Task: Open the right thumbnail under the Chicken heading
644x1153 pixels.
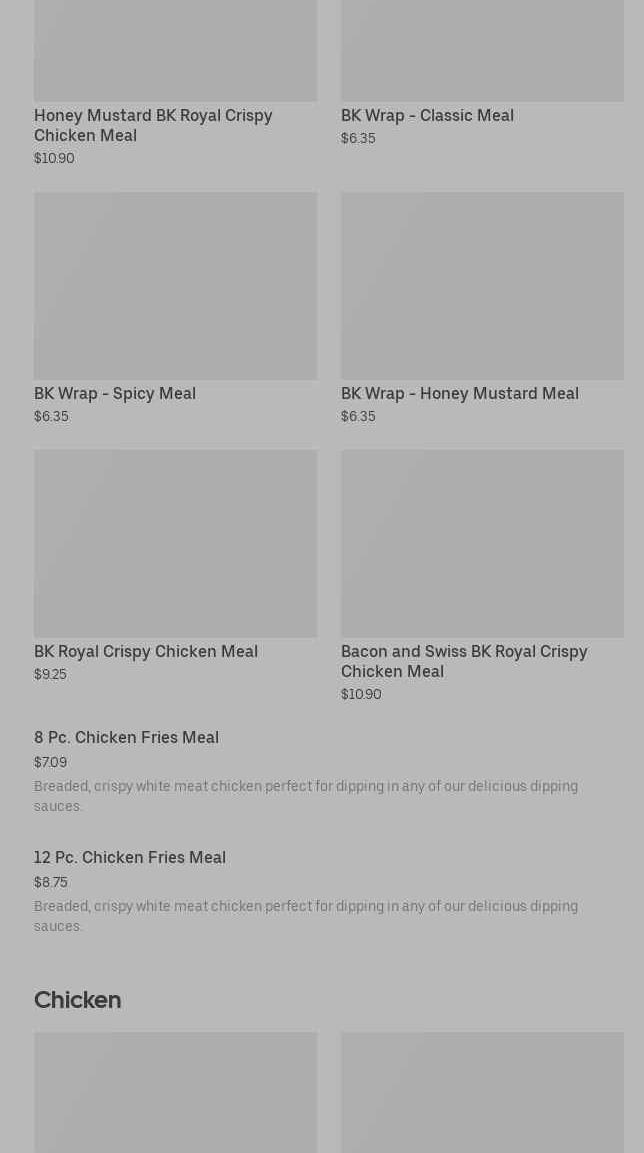Action: click(482, 1092)
